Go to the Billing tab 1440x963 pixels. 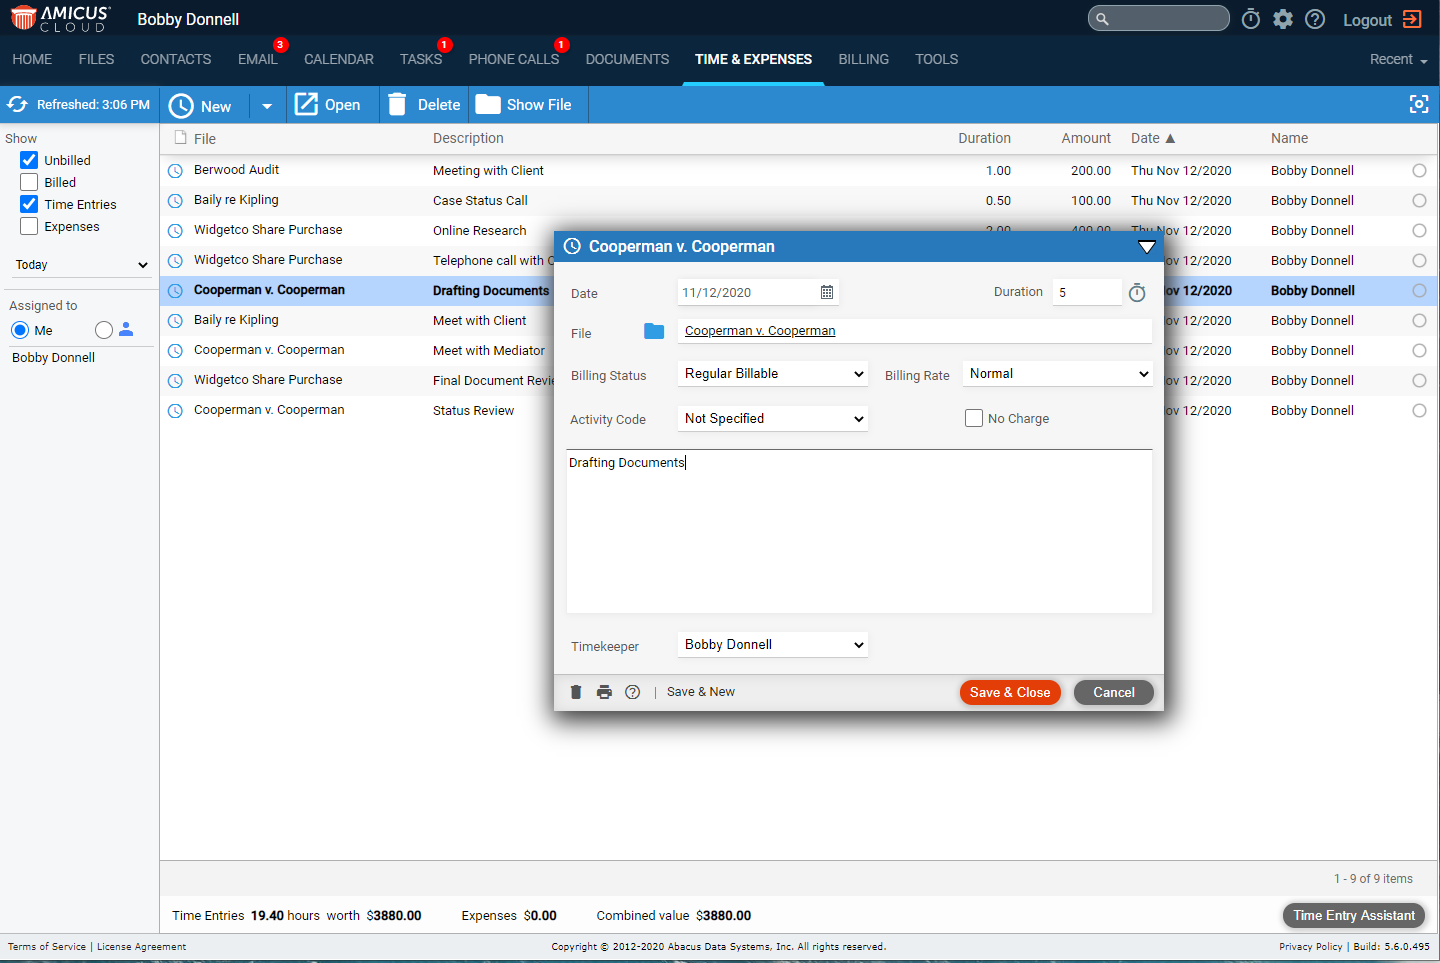pos(863,59)
